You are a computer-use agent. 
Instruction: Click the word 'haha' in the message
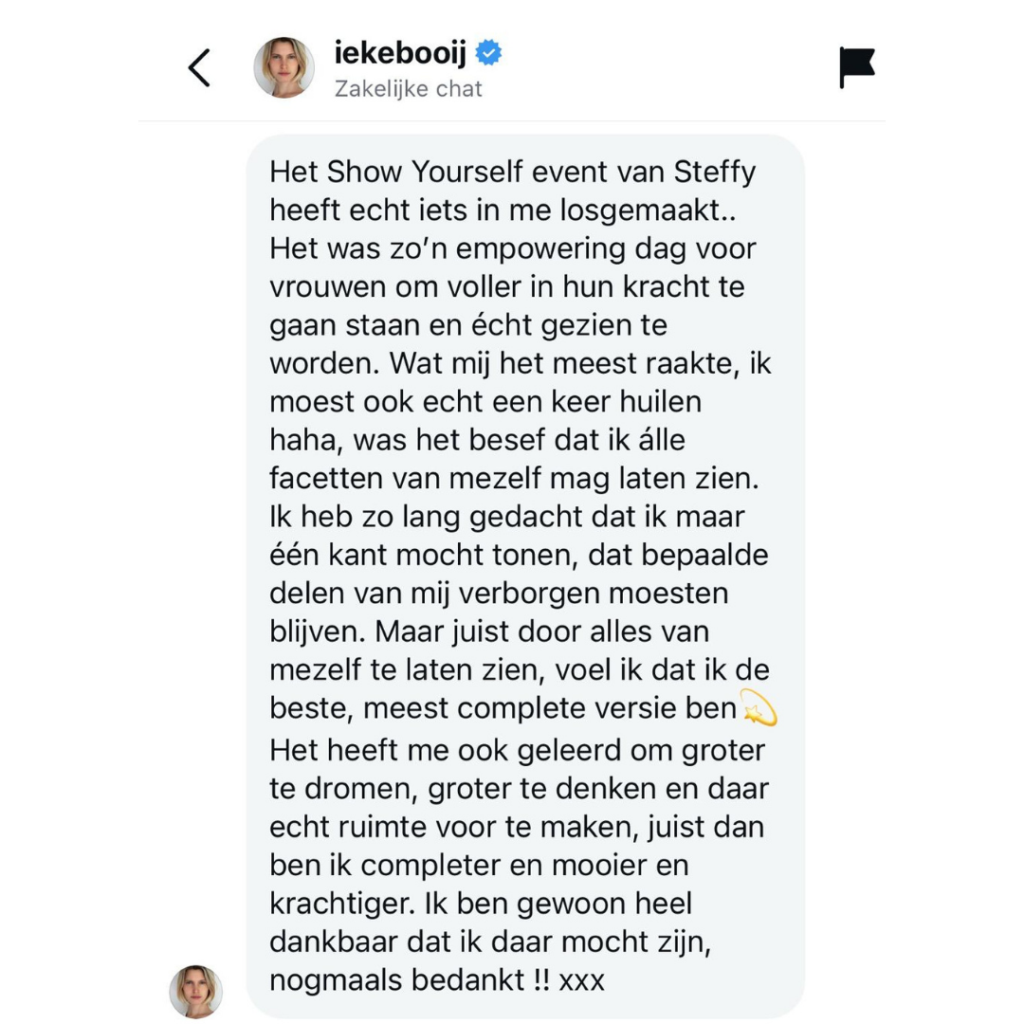[300, 440]
